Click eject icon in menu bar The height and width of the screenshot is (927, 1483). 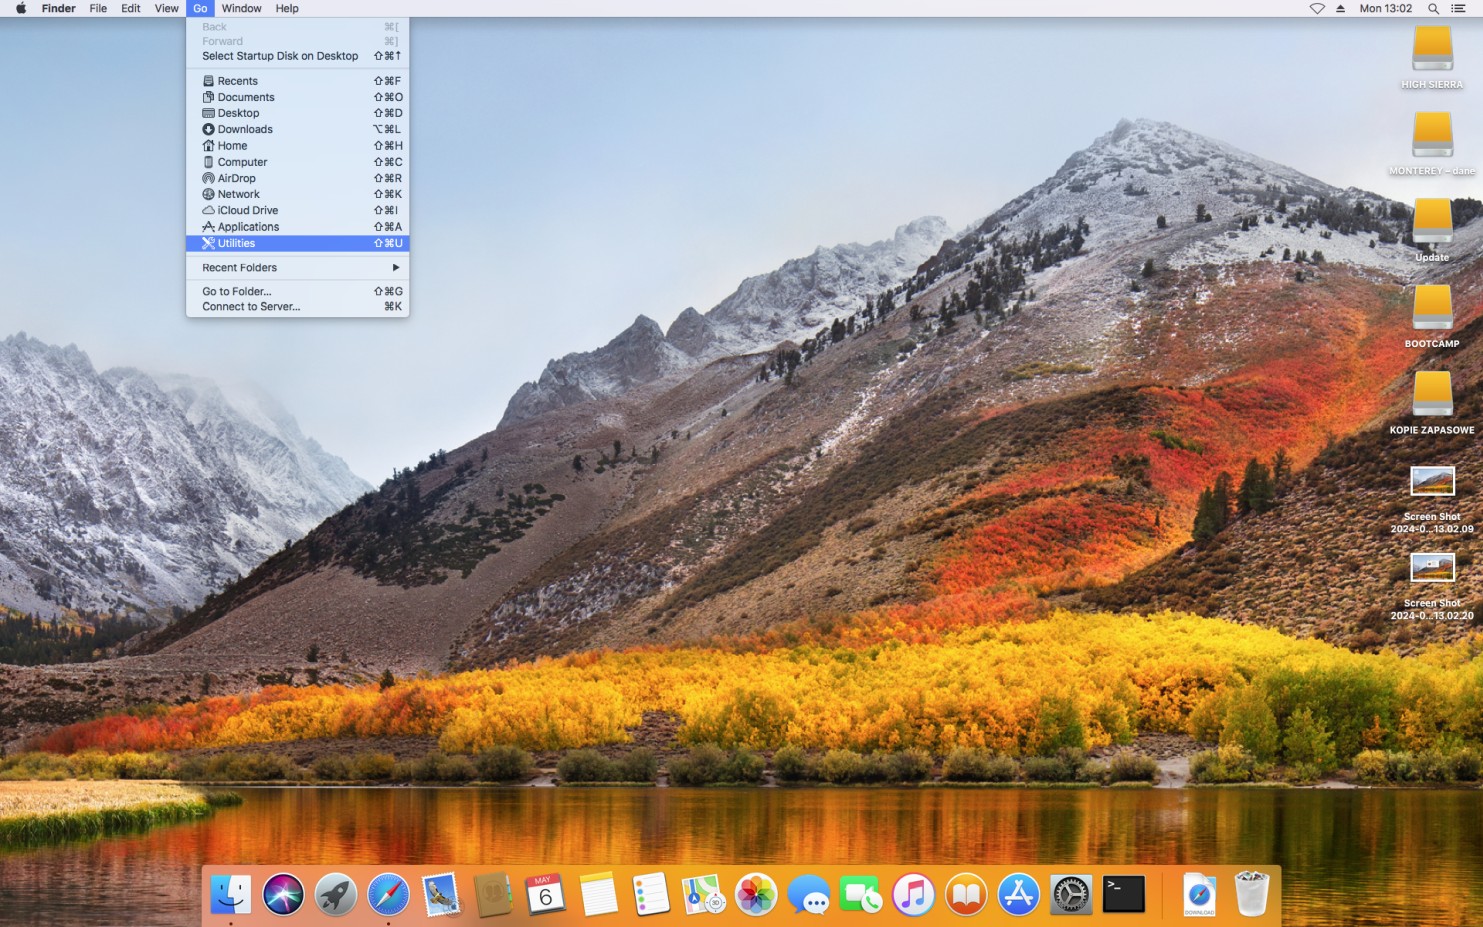pos(1341,8)
